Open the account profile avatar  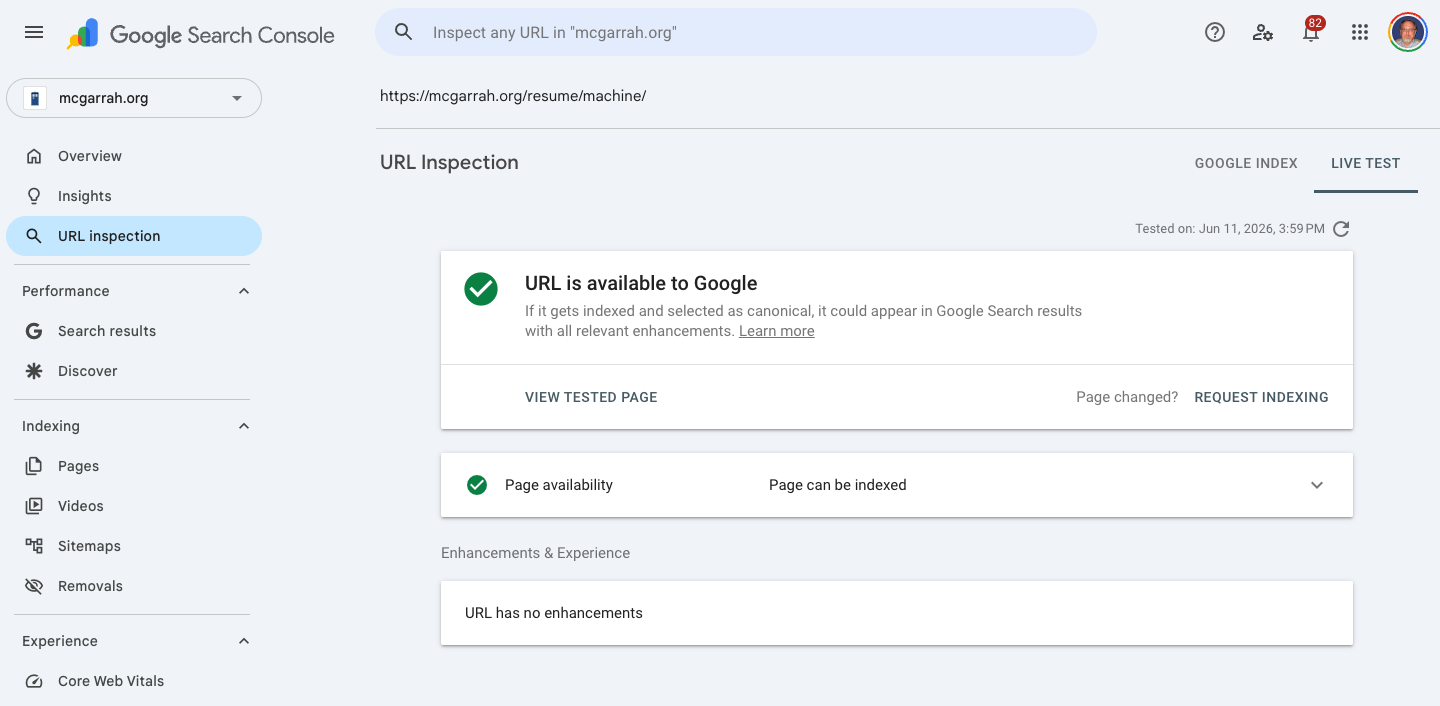click(1408, 32)
